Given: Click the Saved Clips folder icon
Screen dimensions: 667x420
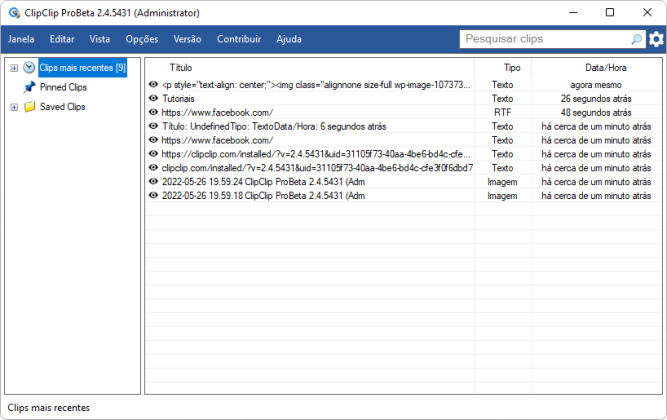Looking at the screenshot, I should pos(29,106).
